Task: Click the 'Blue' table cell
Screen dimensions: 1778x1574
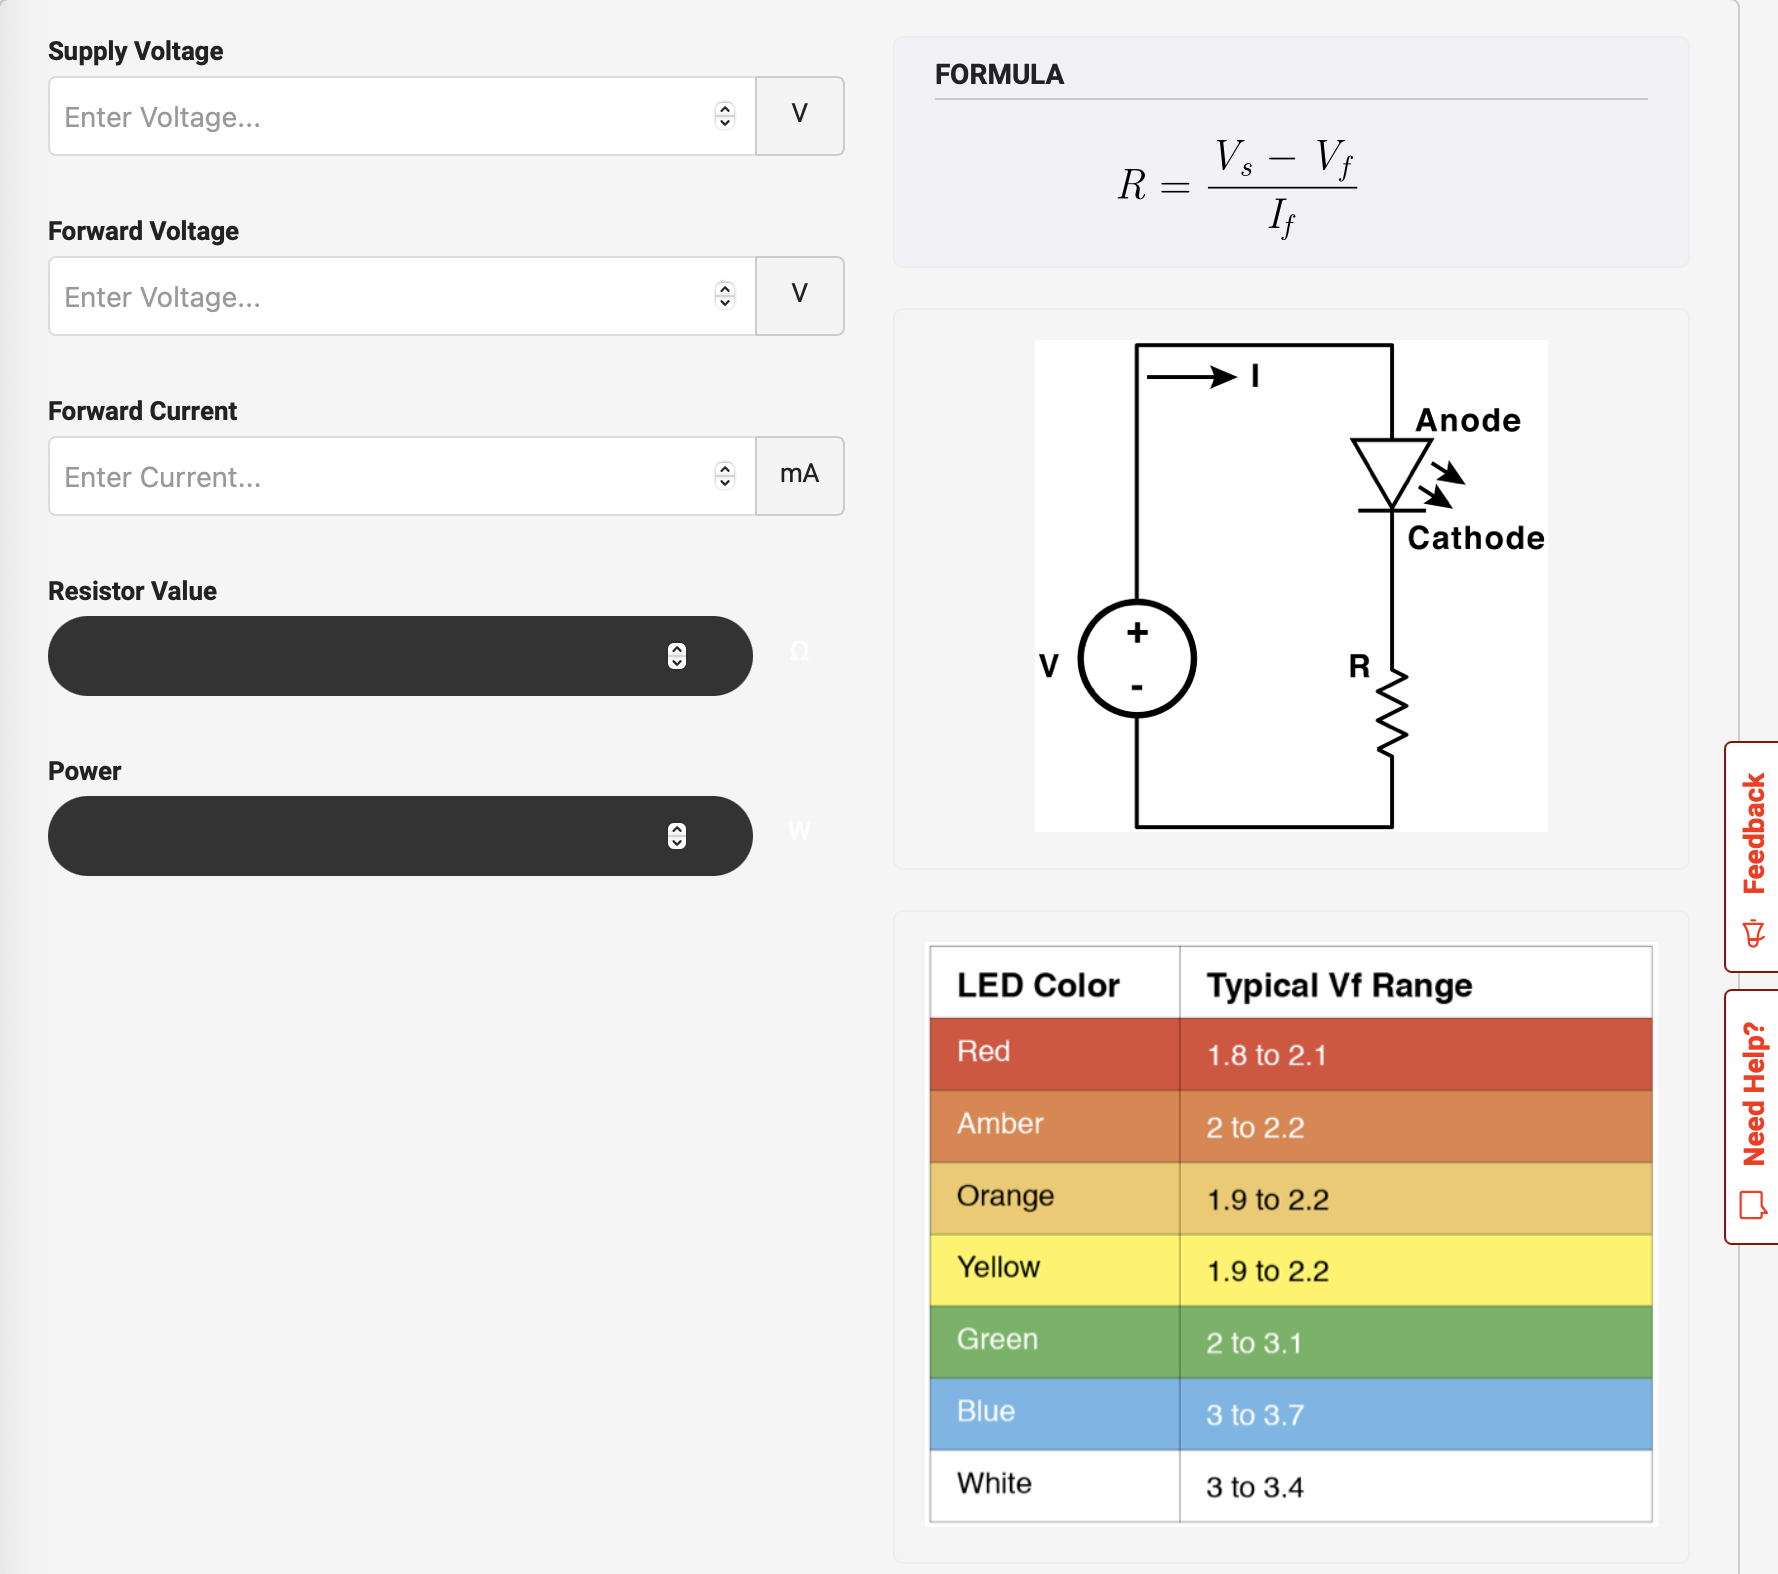Action: (x=1055, y=1414)
